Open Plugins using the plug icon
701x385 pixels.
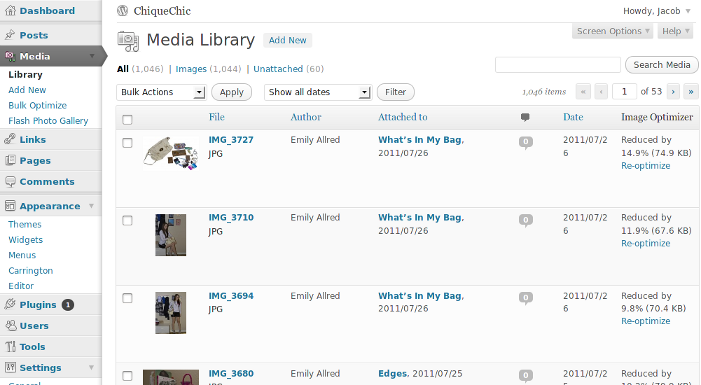click(10, 305)
